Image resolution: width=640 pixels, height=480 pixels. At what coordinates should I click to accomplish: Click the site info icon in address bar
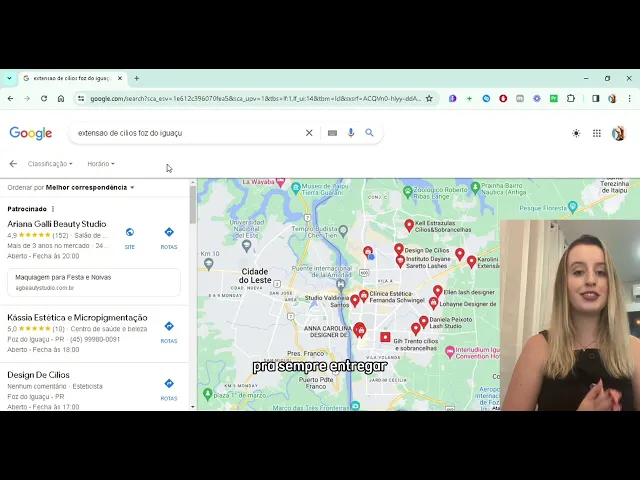81,98
